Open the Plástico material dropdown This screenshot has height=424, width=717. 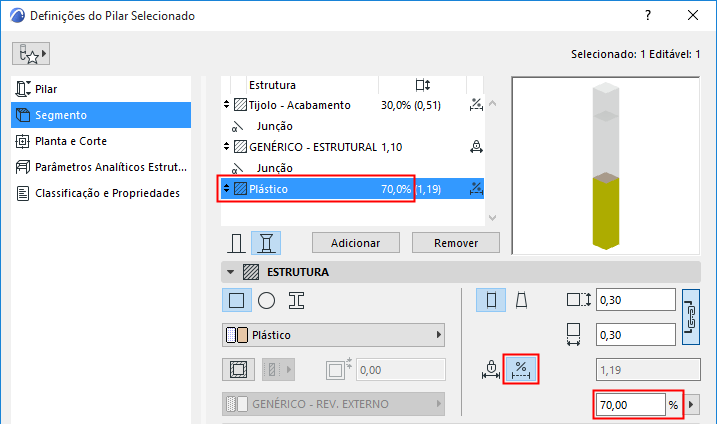pyautogui.click(x=333, y=335)
